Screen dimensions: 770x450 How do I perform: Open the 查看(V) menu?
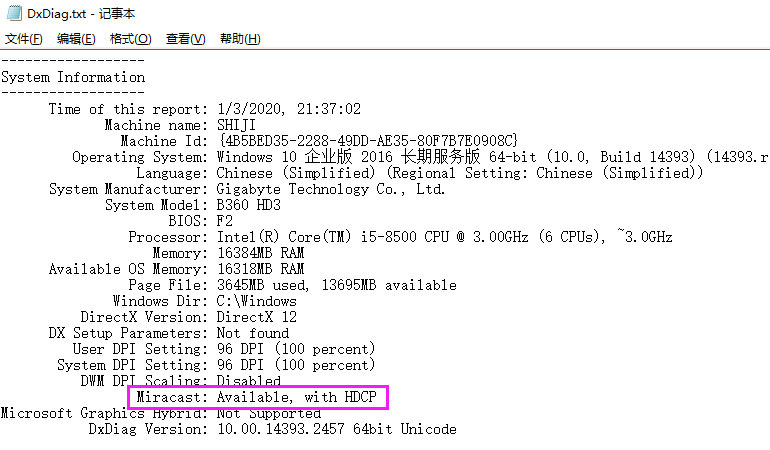click(186, 39)
